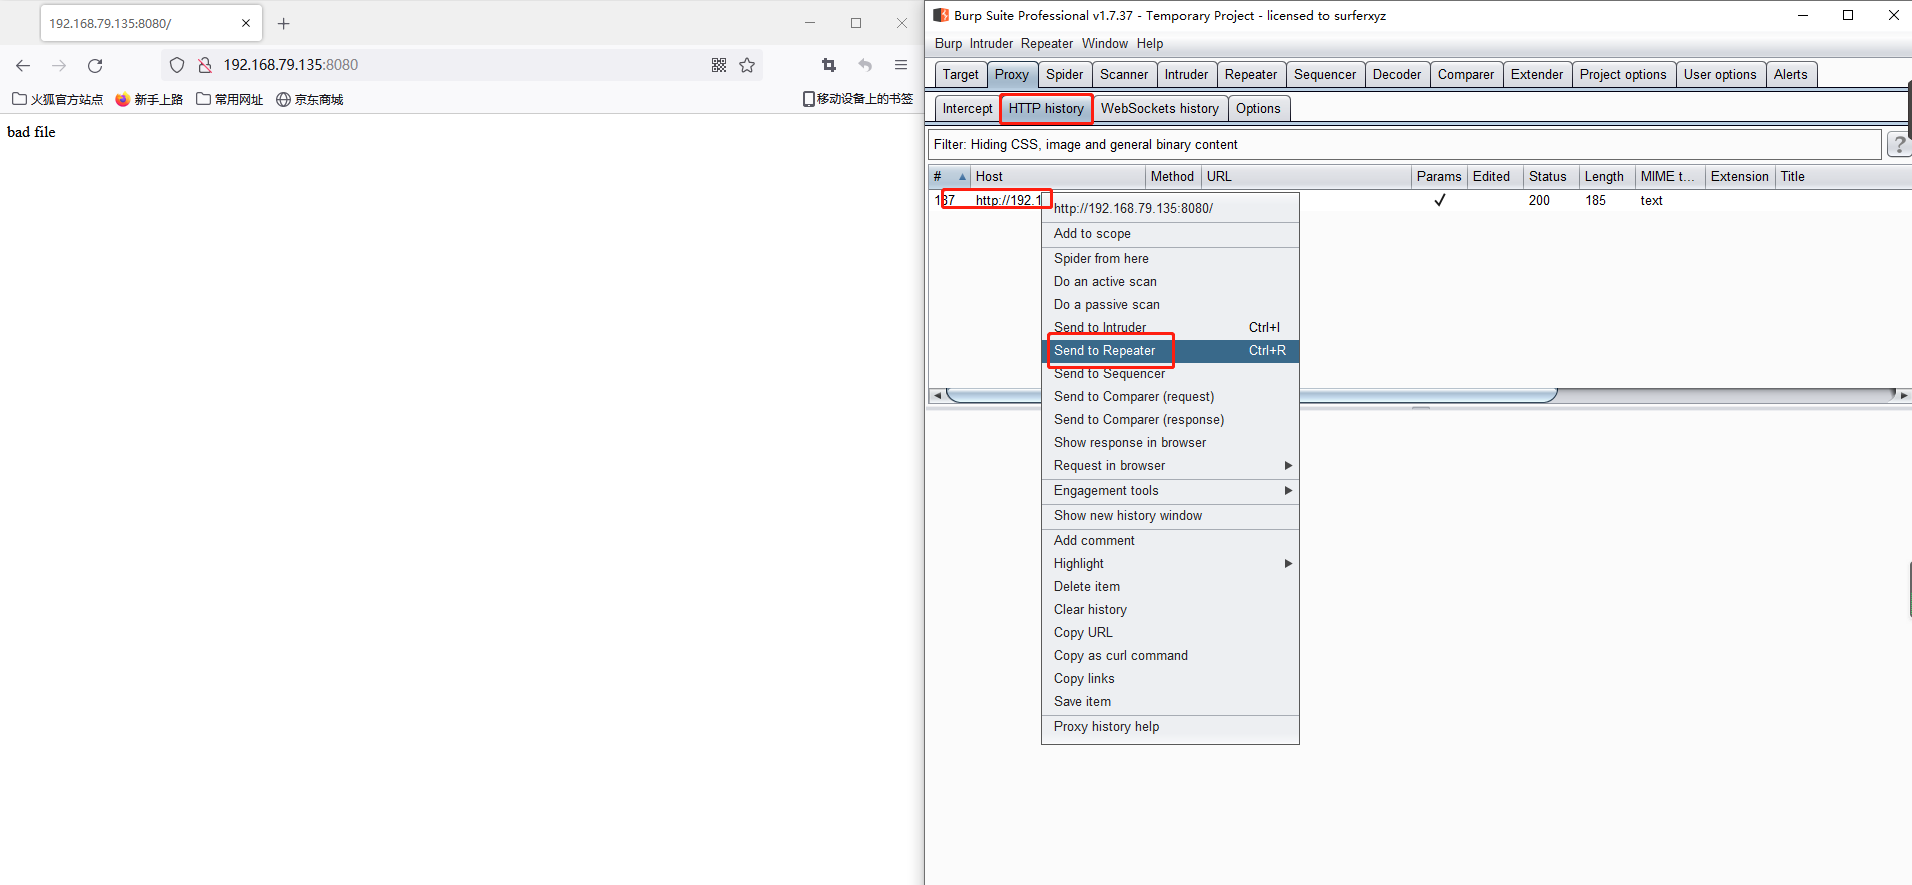Open the 新手上路 bookmark

point(149,99)
